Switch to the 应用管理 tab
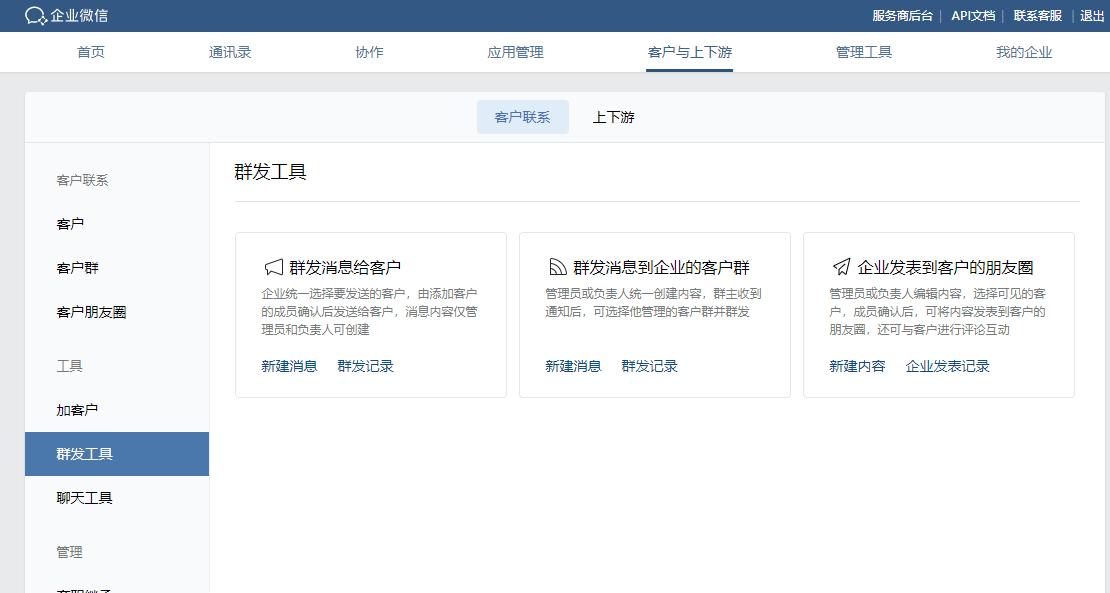The image size is (1110, 593). (515, 52)
